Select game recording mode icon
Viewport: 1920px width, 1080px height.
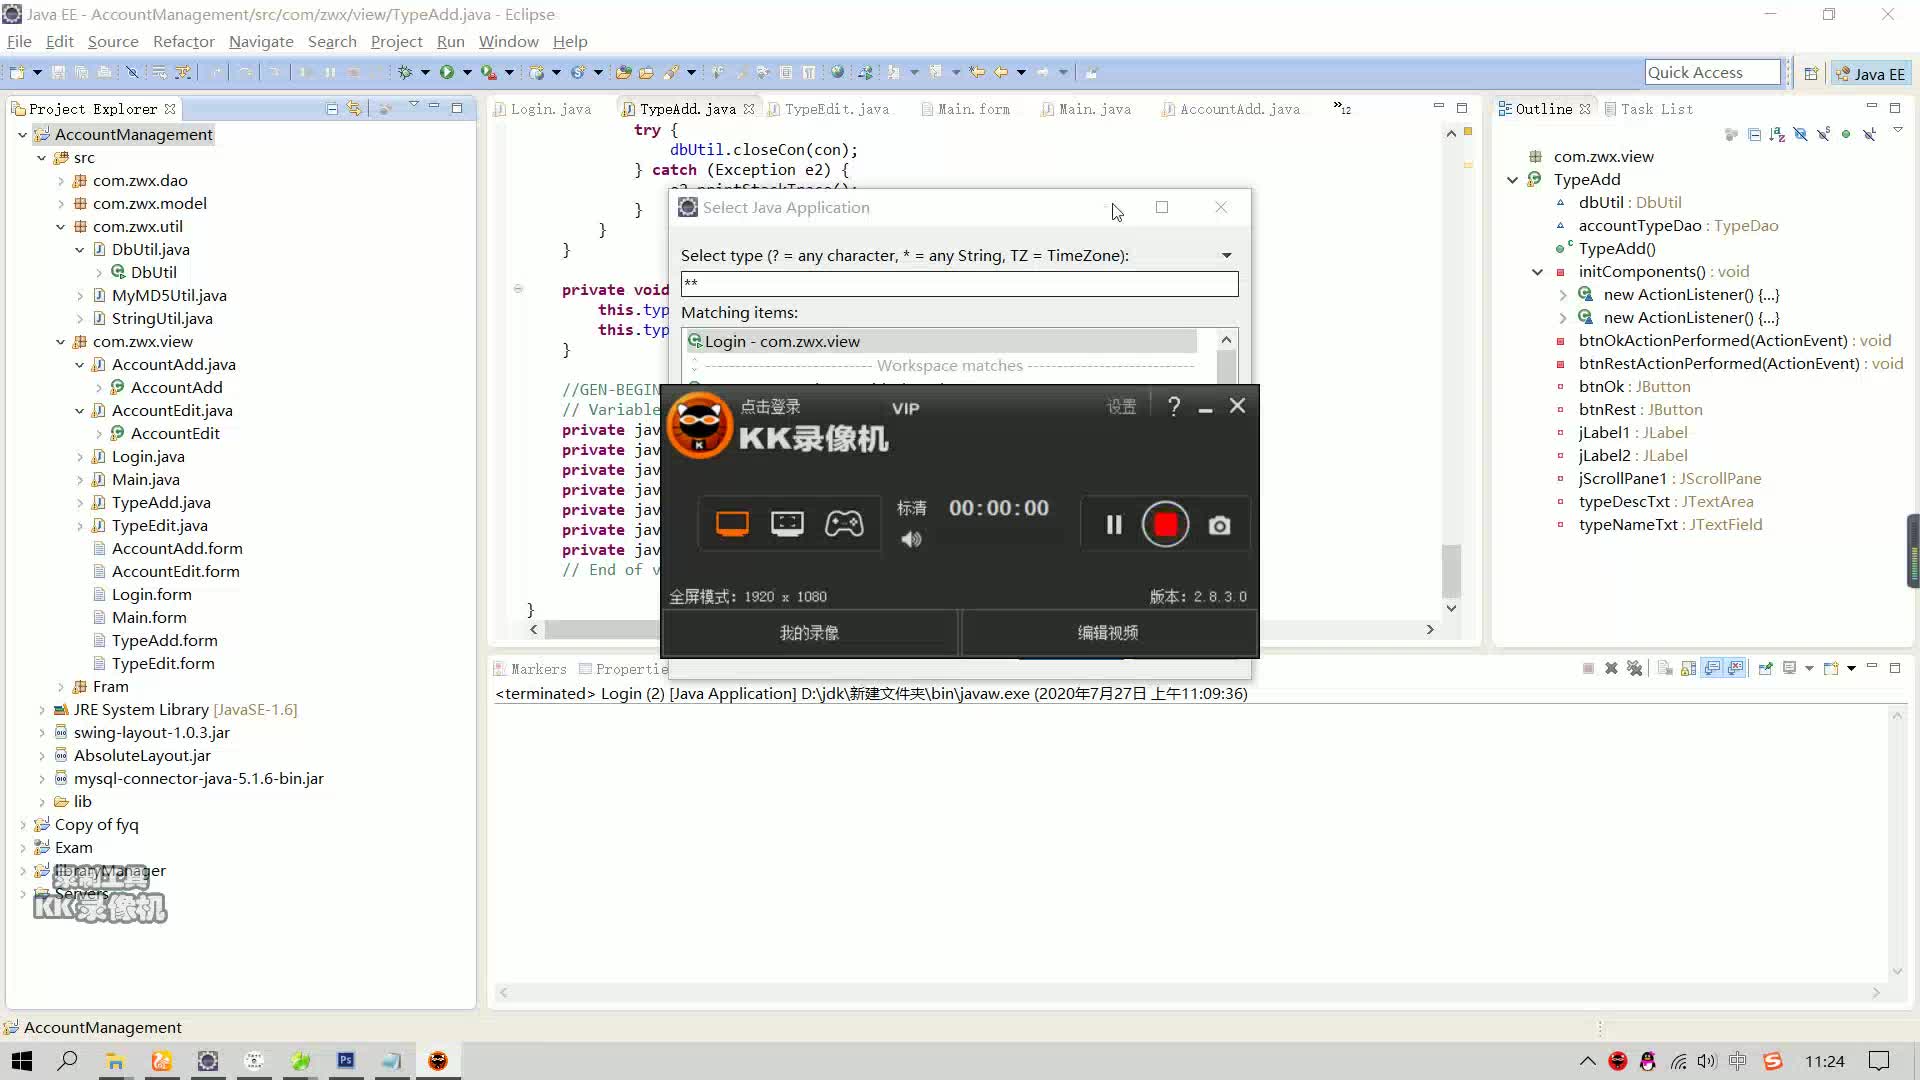[x=843, y=524]
